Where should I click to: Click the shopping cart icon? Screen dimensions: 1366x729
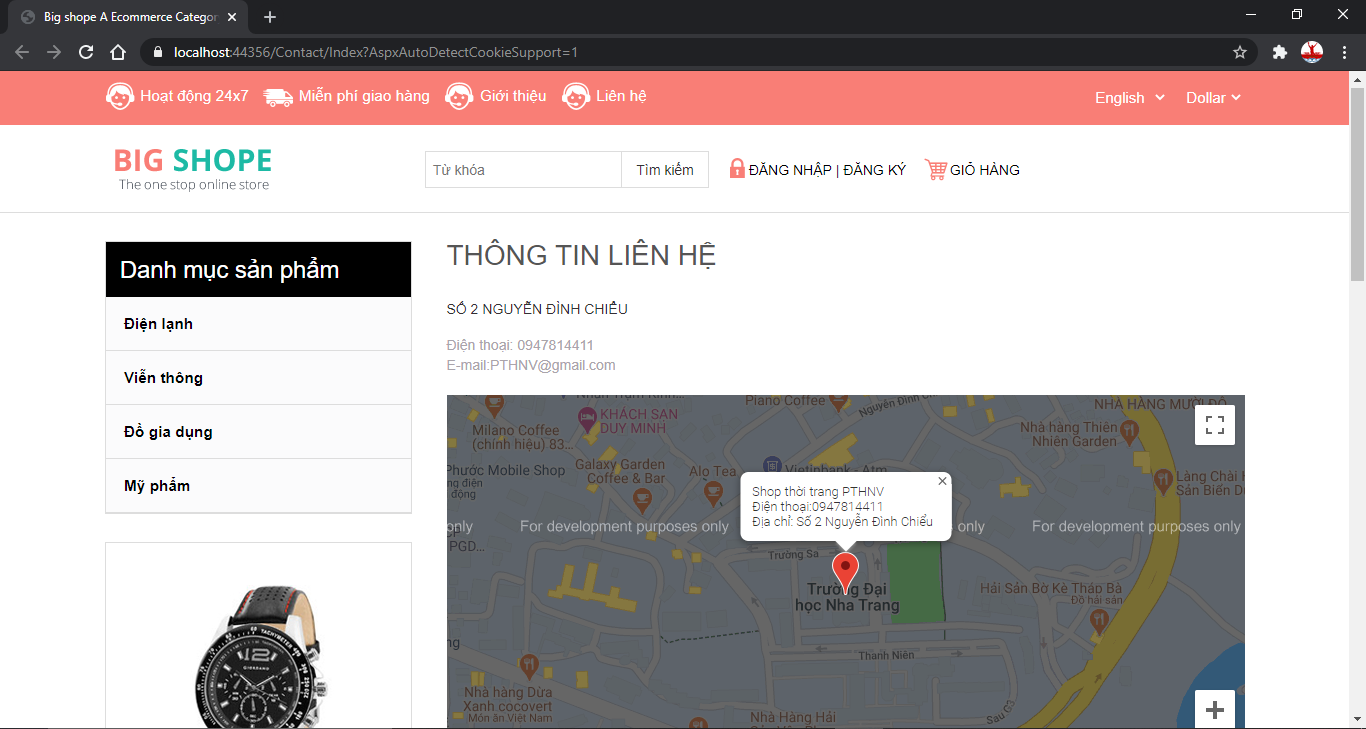tap(936, 170)
